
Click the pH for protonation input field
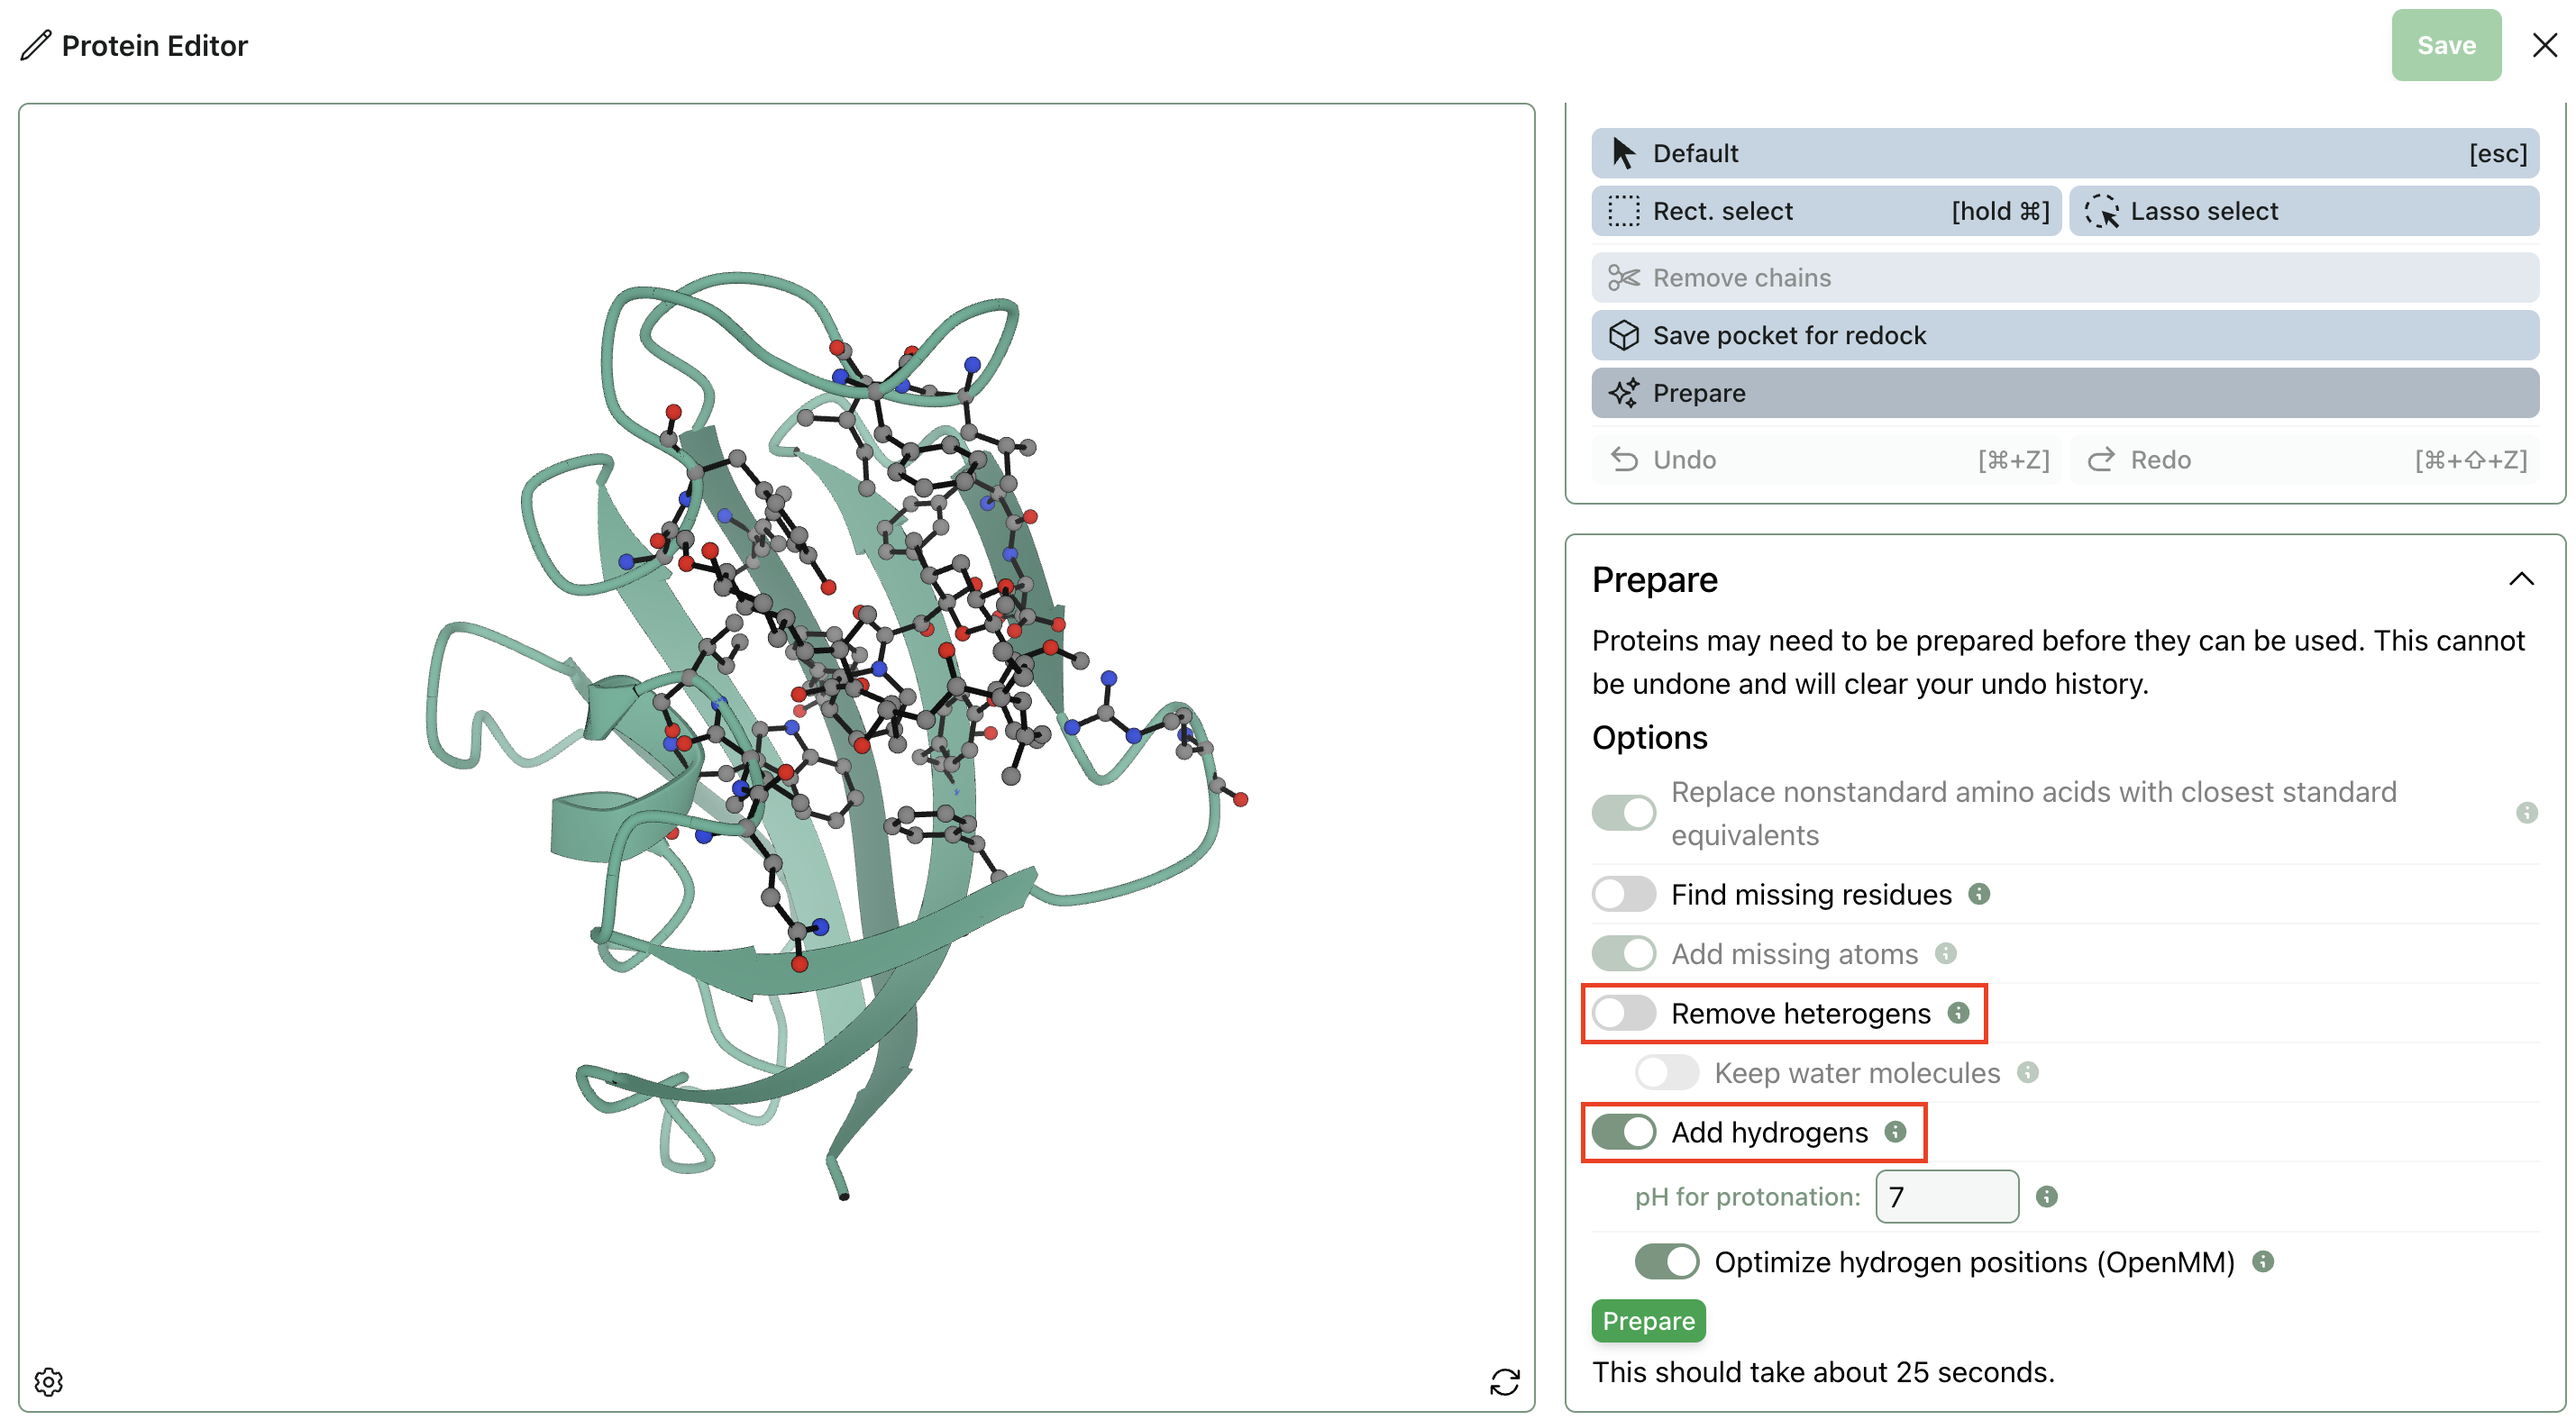[1946, 1196]
